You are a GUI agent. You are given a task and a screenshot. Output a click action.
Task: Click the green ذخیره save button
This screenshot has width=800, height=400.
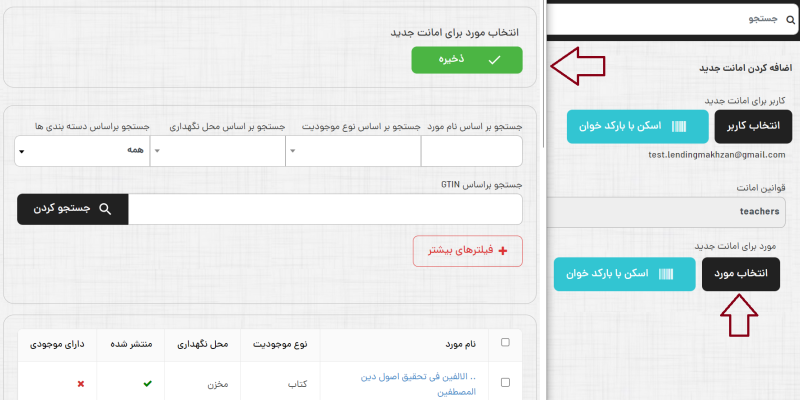tap(466, 60)
